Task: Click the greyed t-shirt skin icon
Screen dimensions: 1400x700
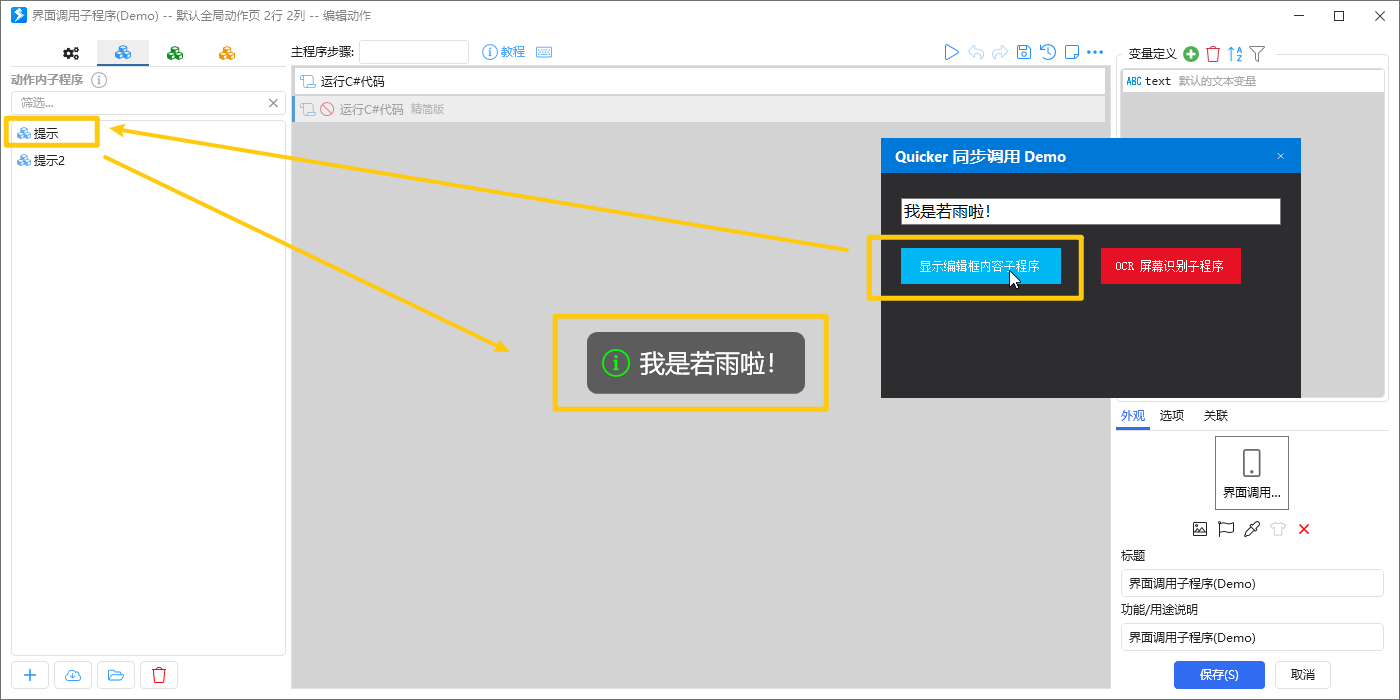Action: coord(1278,529)
